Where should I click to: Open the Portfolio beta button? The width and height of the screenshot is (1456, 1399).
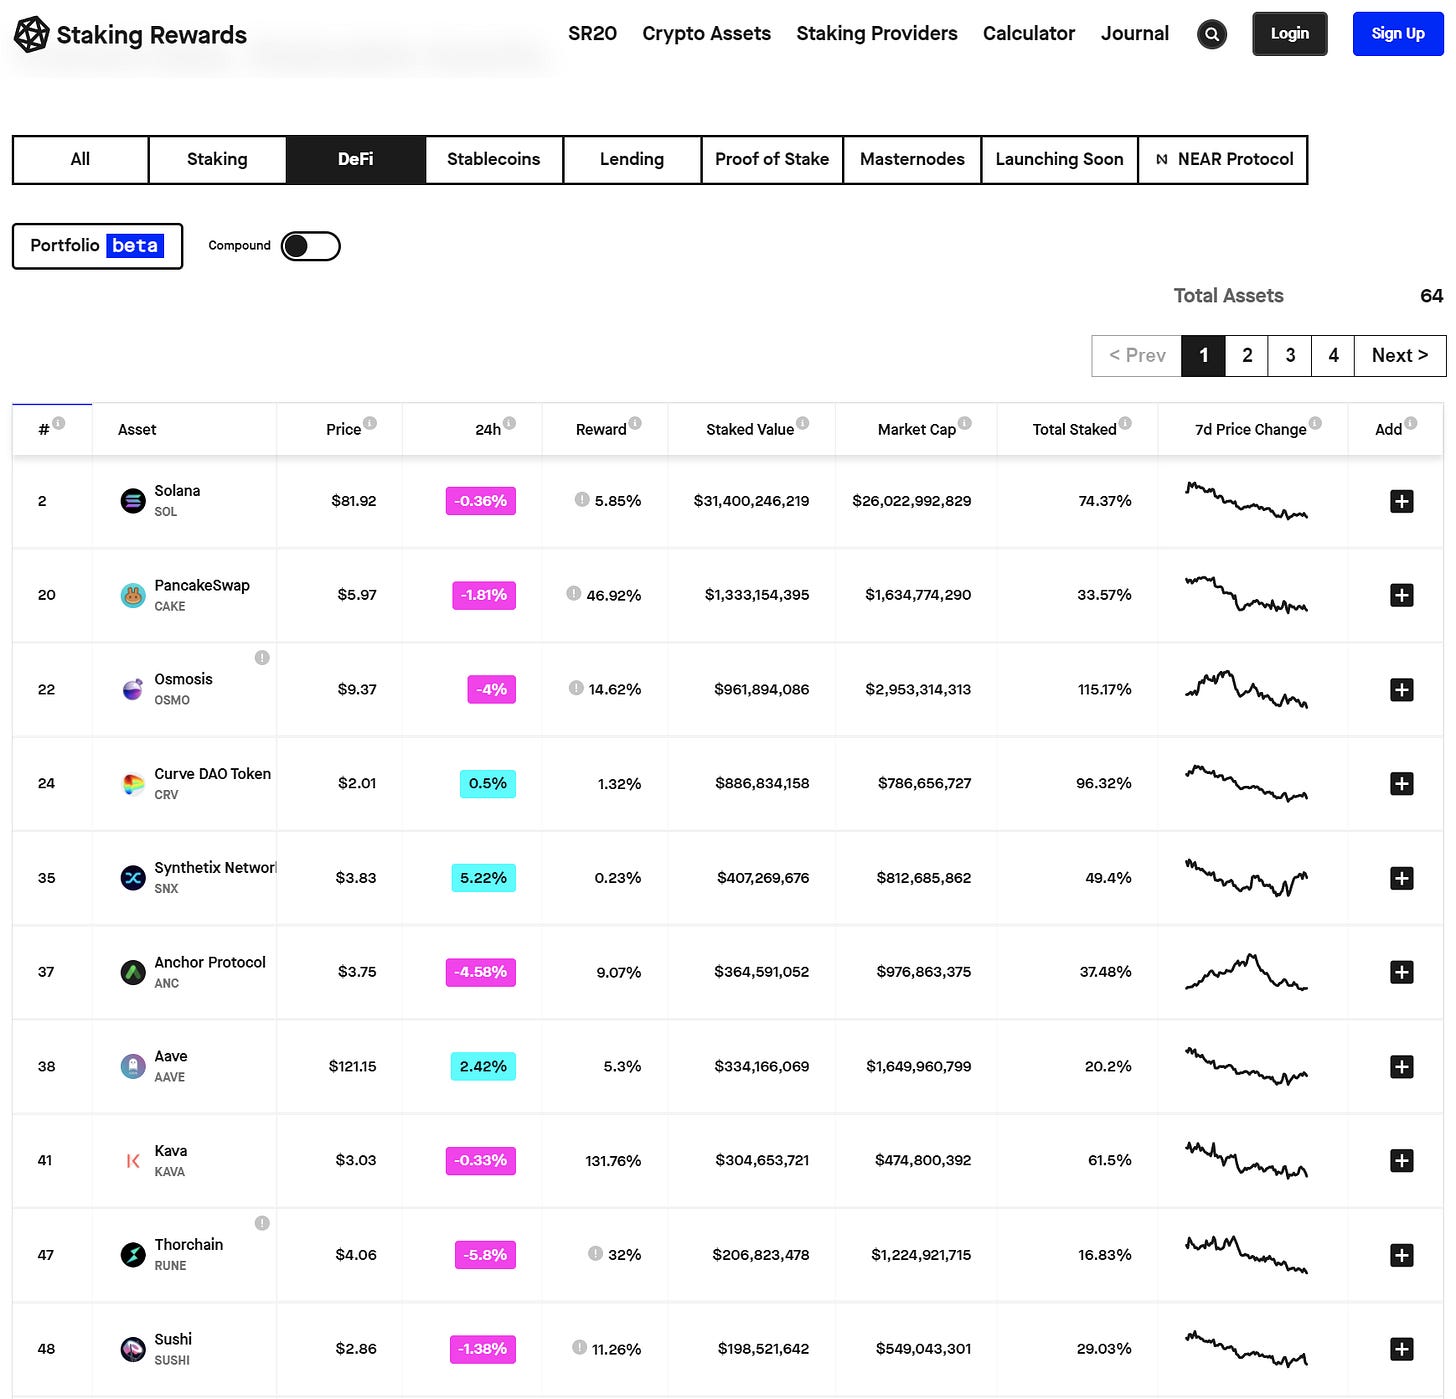(x=97, y=246)
